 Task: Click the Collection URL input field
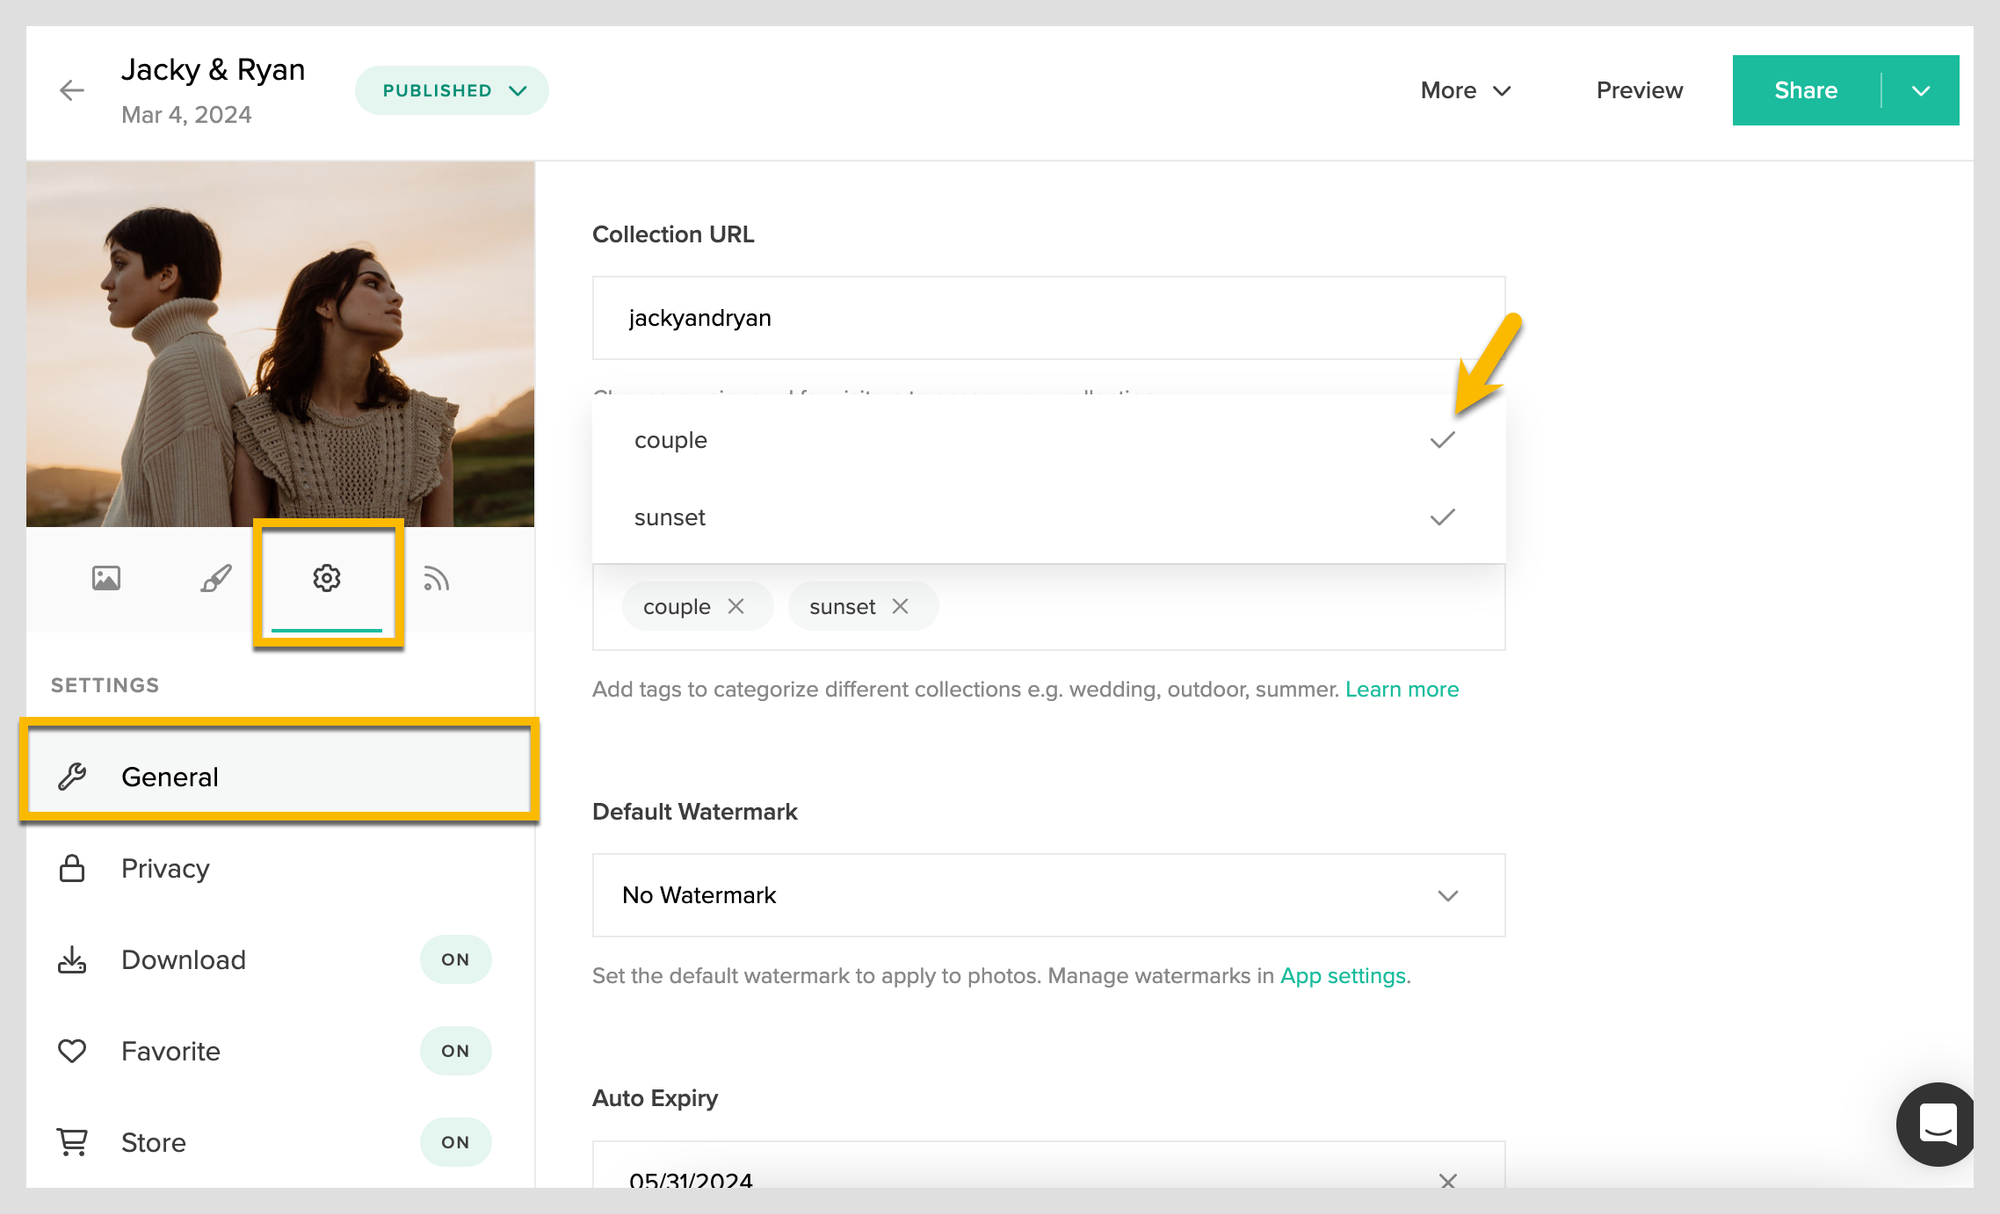pos(1048,317)
